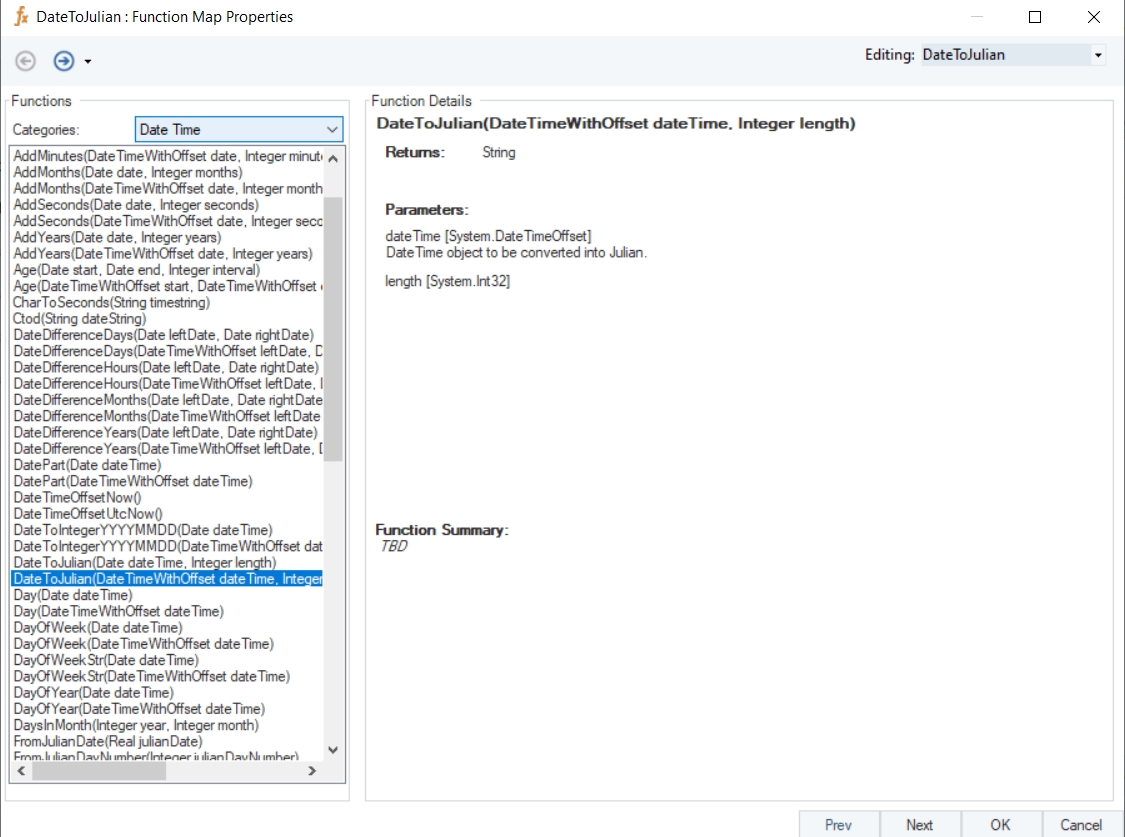Screen dimensions: 1125x837
Task: Confirm with the OK button
Action: (x=1000, y=825)
